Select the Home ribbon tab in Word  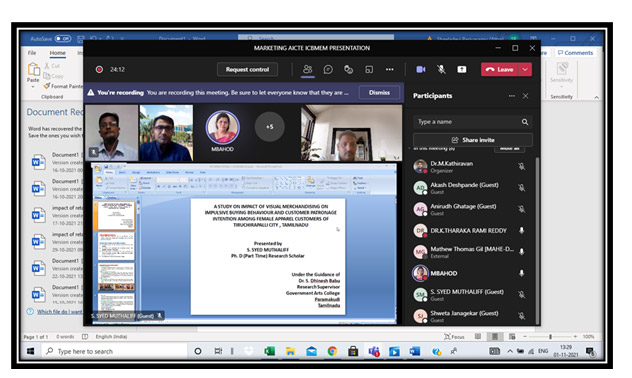pos(58,53)
